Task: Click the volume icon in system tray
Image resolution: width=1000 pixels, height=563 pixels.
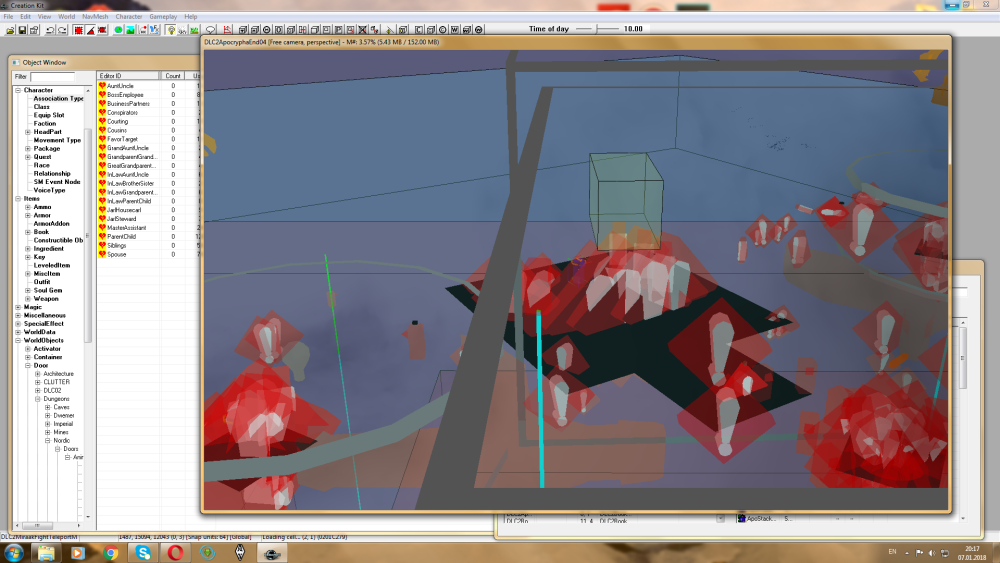Action: click(x=932, y=553)
